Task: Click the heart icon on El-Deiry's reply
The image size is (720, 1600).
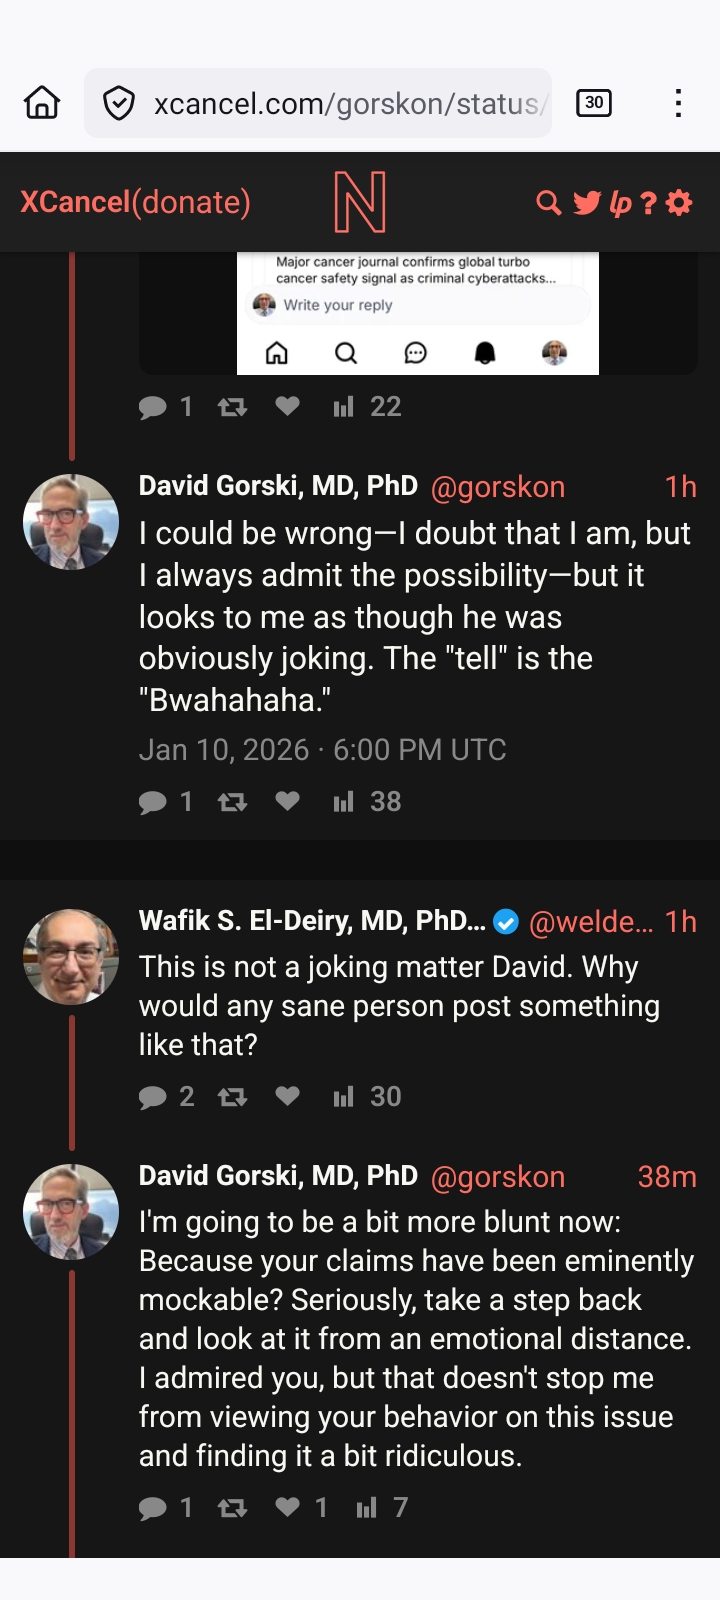Action: (287, 1096)
